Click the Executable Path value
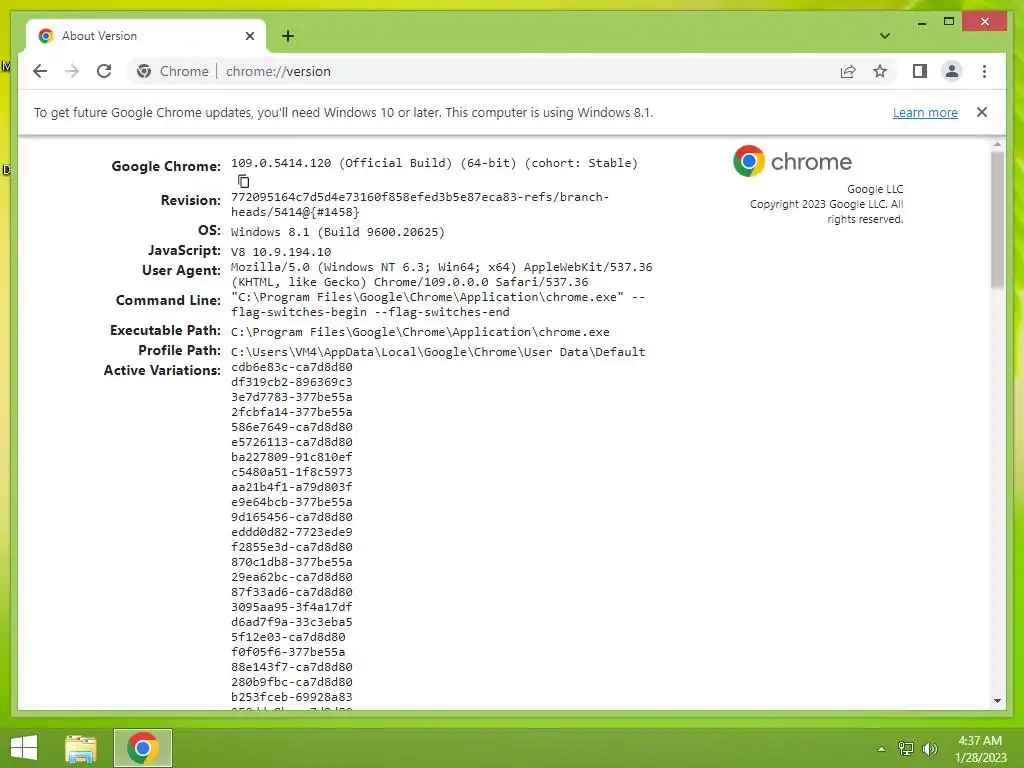This screenshot has height=768, width=1024. click(420, 332)
